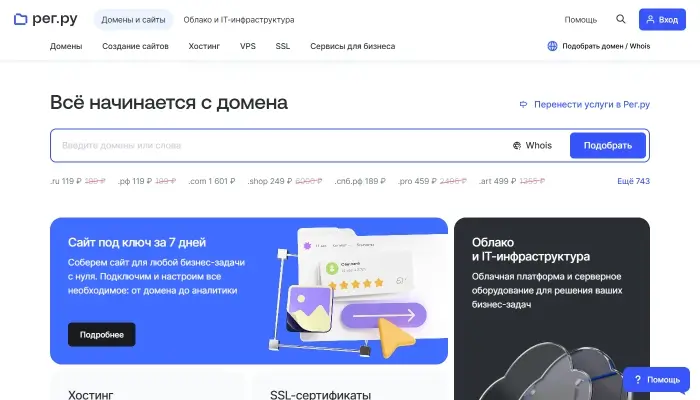Open the Помощь link in header

(x=580, y=20)
